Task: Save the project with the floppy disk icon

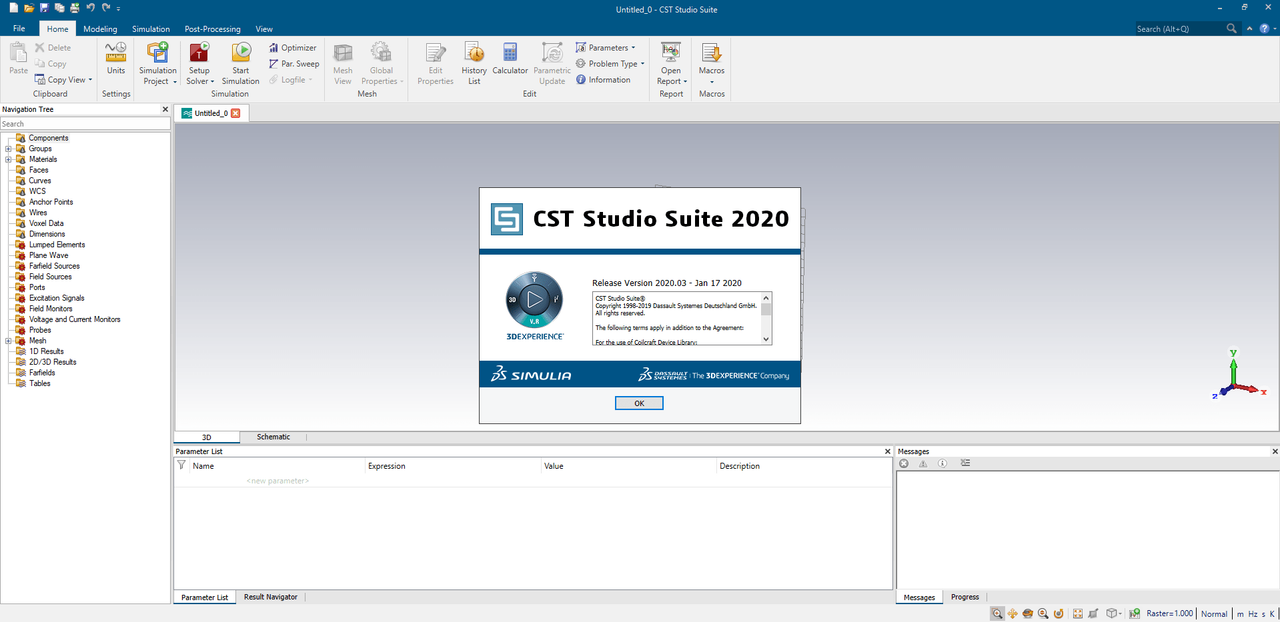Action: click(x=44, y=8)
